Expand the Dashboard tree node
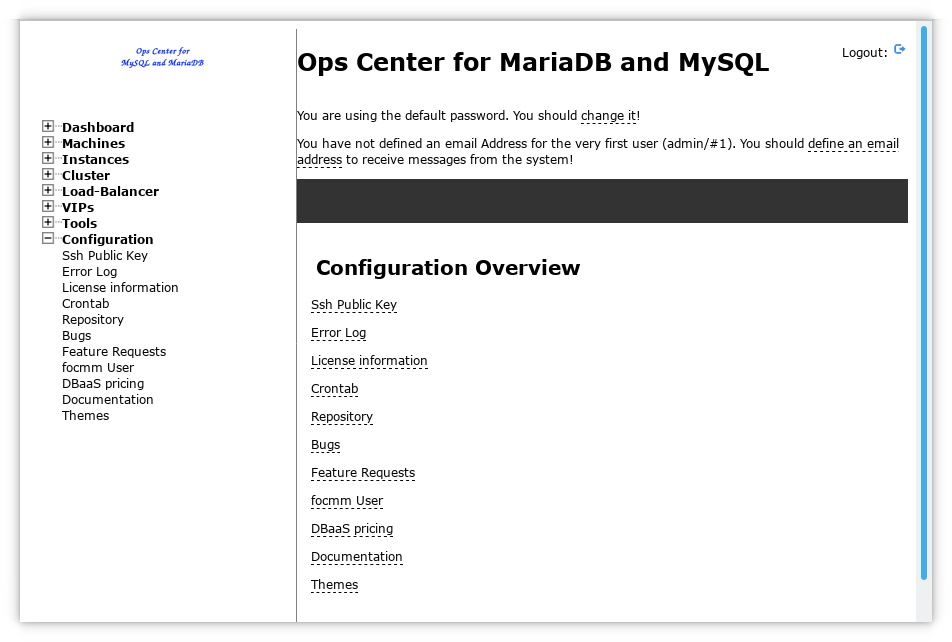The width and height of the screenshot is (952, 642). (x=47, y=126)
